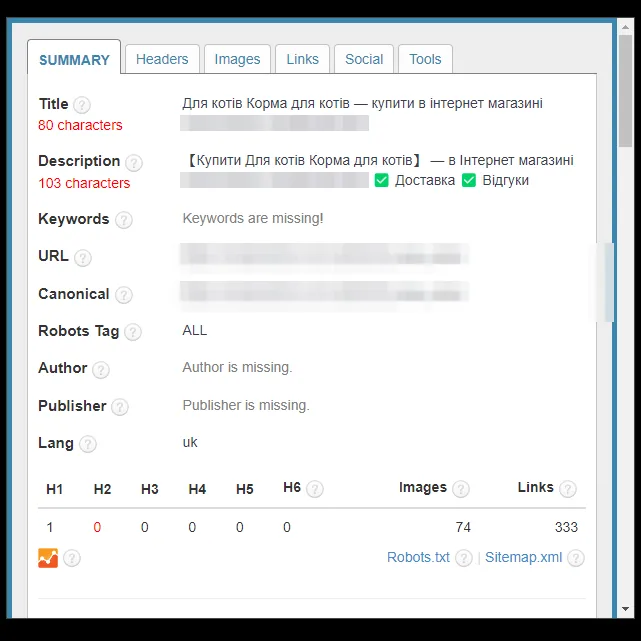Click 'Publisher is missing.' text
This screenshot has height=641, width=641.
246,405
